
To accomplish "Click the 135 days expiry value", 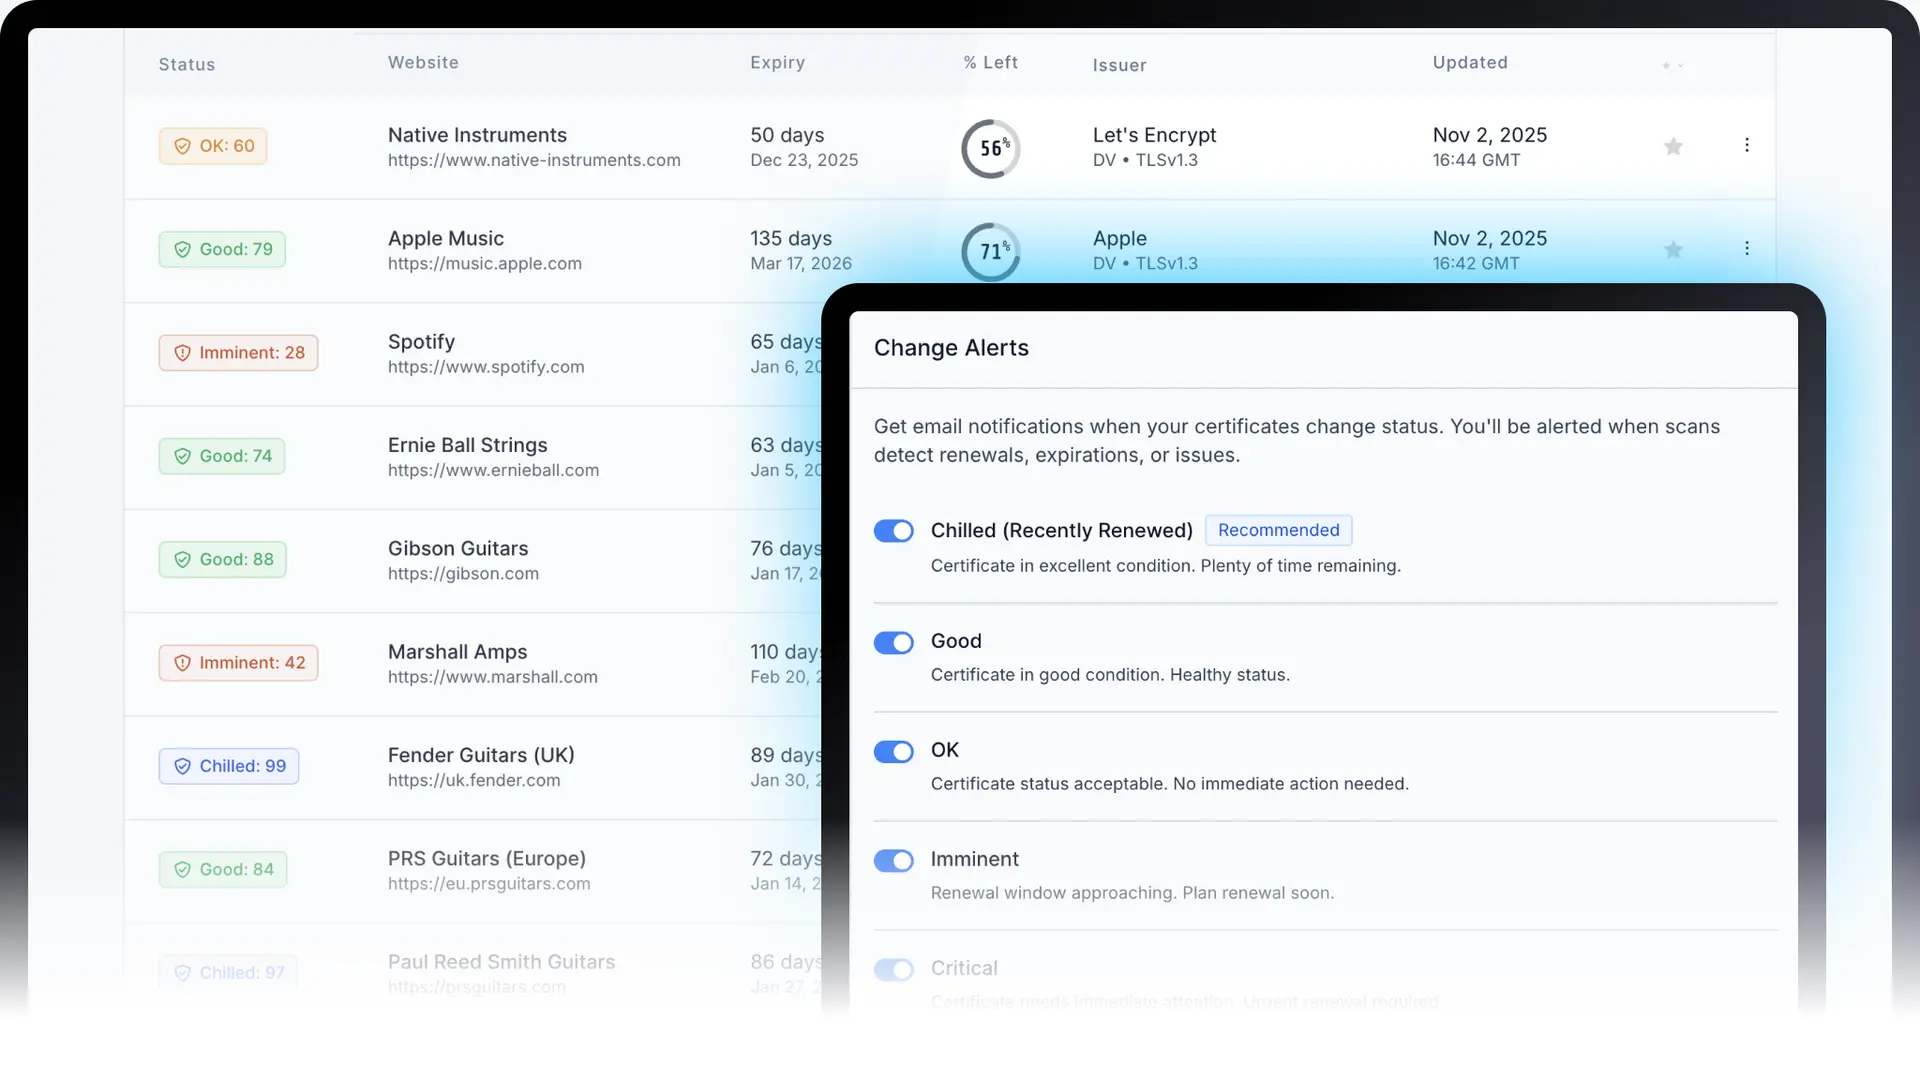I will [x=791, y=239].
